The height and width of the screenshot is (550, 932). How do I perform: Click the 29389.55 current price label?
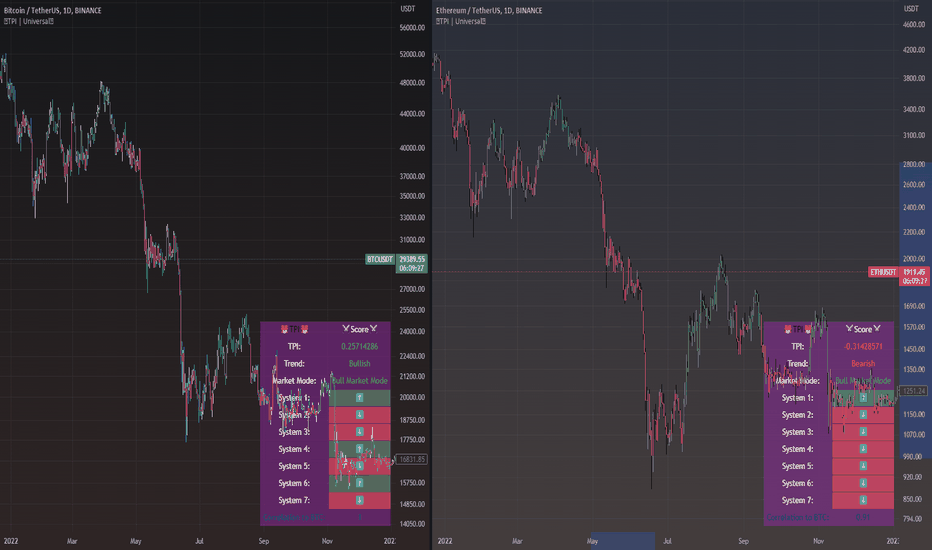pos(412,259)
